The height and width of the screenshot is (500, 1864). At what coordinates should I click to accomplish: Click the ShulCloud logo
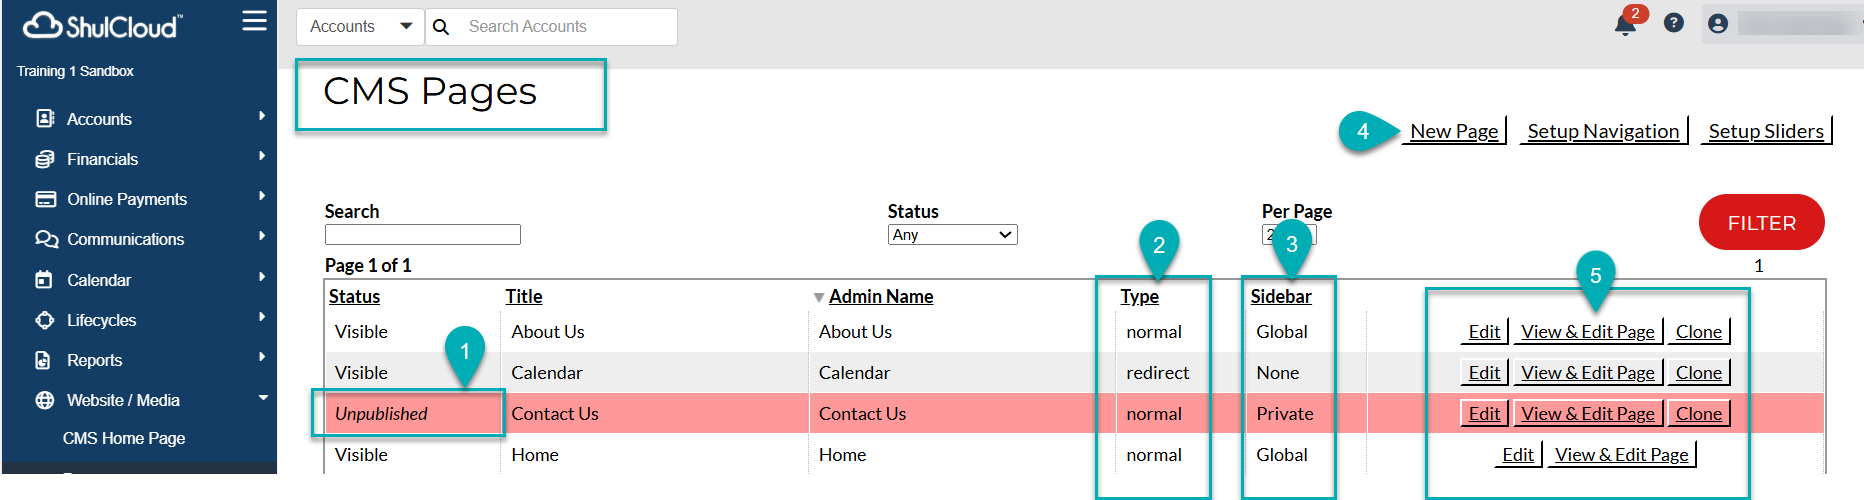(x=103, y=25)
